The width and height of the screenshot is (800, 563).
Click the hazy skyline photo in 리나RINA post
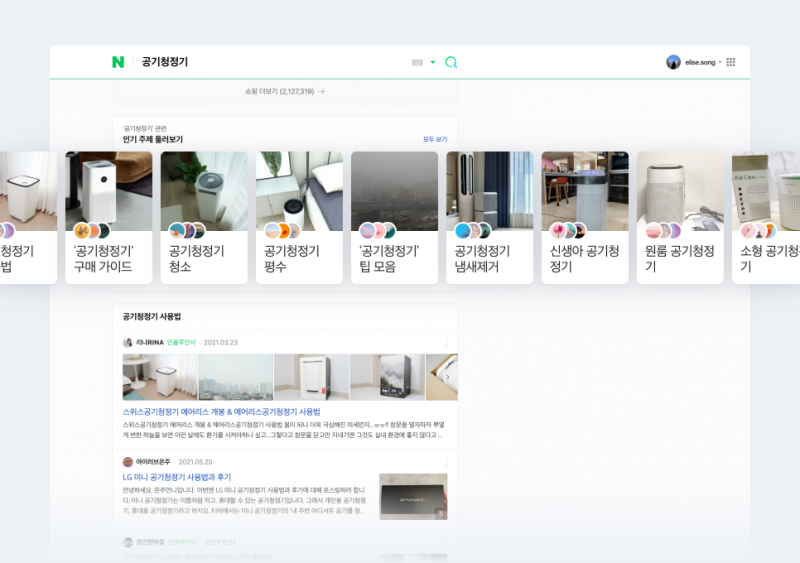[236, 377]
